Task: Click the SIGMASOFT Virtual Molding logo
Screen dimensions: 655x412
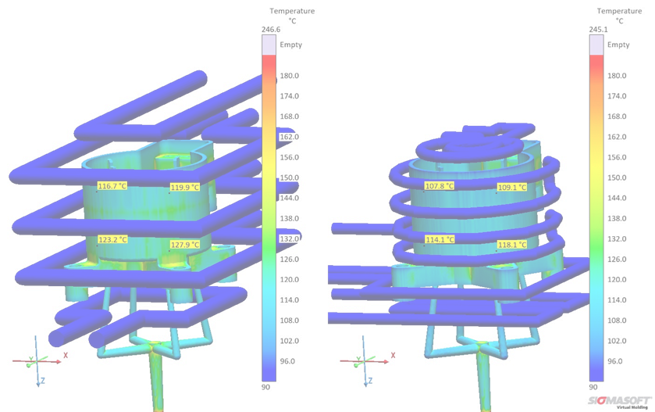Action: (618, 399)
